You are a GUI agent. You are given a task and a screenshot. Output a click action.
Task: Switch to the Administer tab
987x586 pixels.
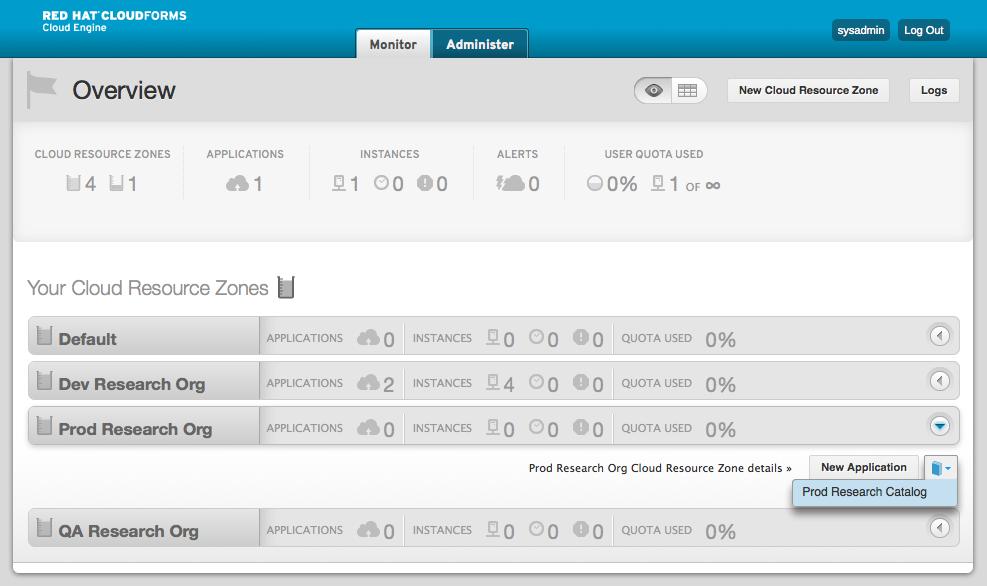480,45
